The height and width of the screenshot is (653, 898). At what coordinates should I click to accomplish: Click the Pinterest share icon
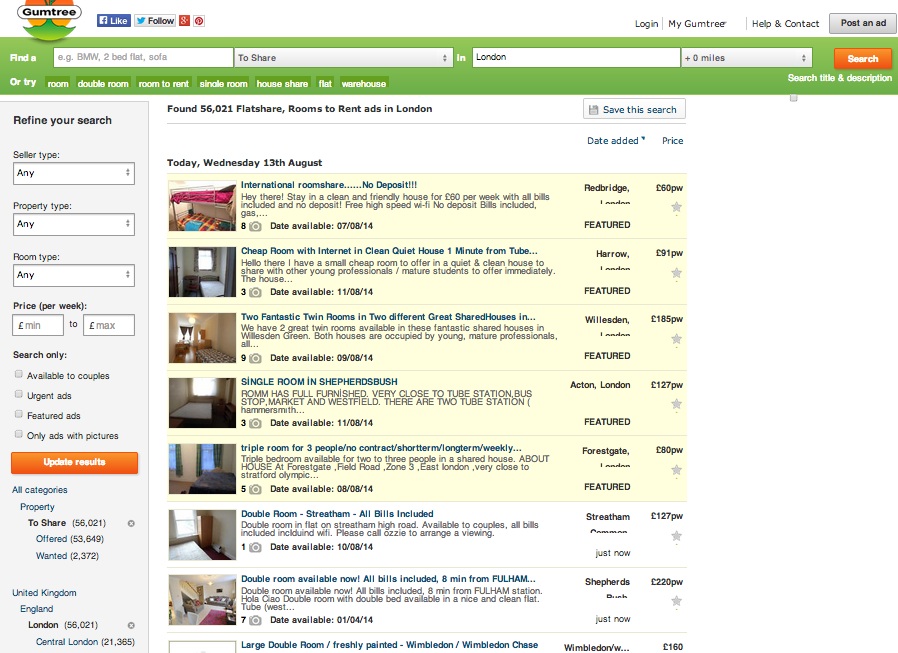pyautogui.click(x=199, y=21)
